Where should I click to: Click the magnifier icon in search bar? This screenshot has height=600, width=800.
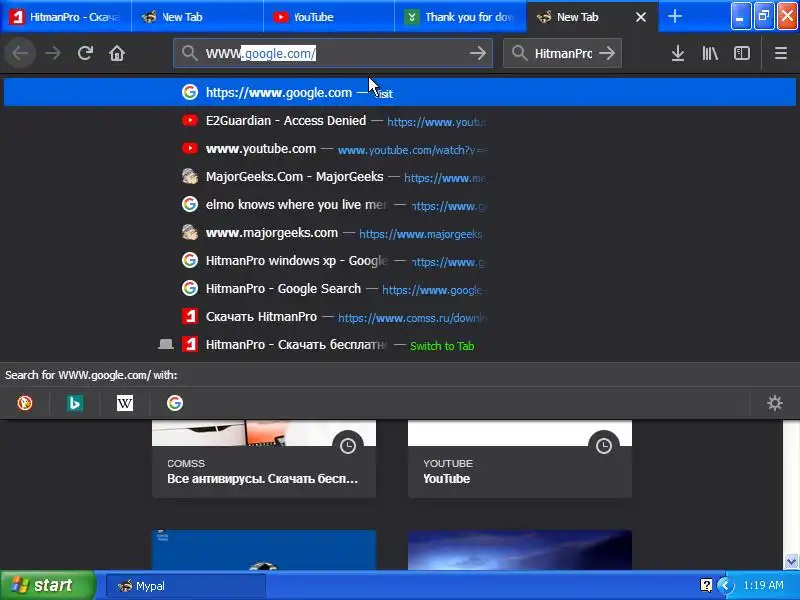(519, 53)
